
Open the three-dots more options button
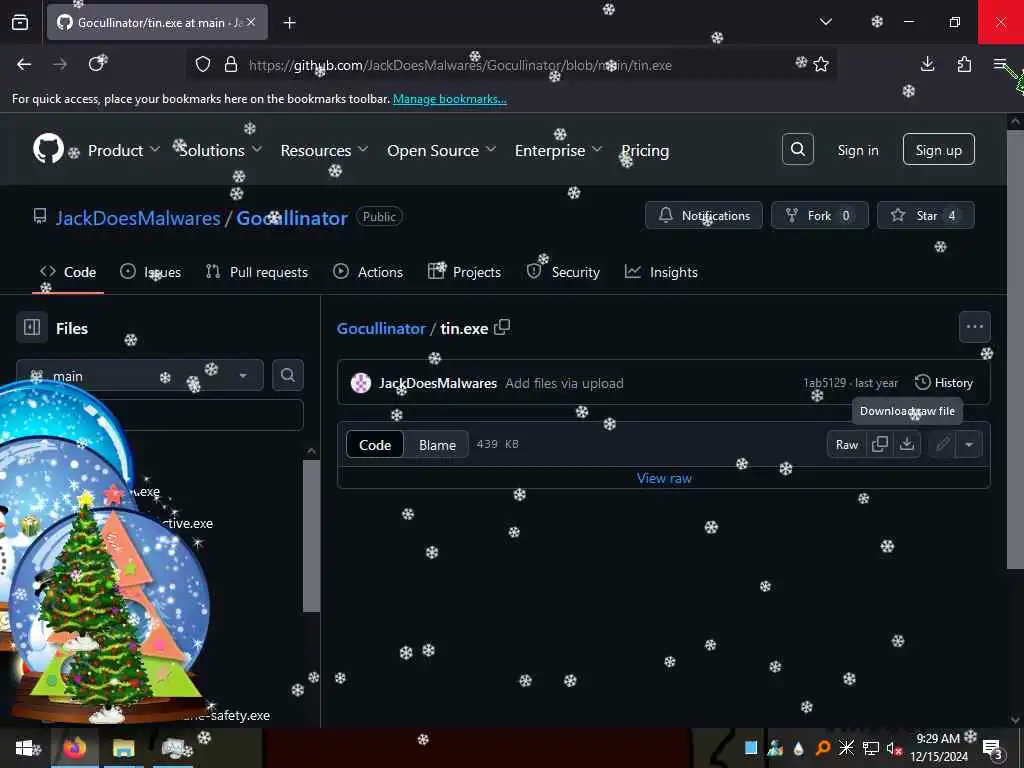974,327
